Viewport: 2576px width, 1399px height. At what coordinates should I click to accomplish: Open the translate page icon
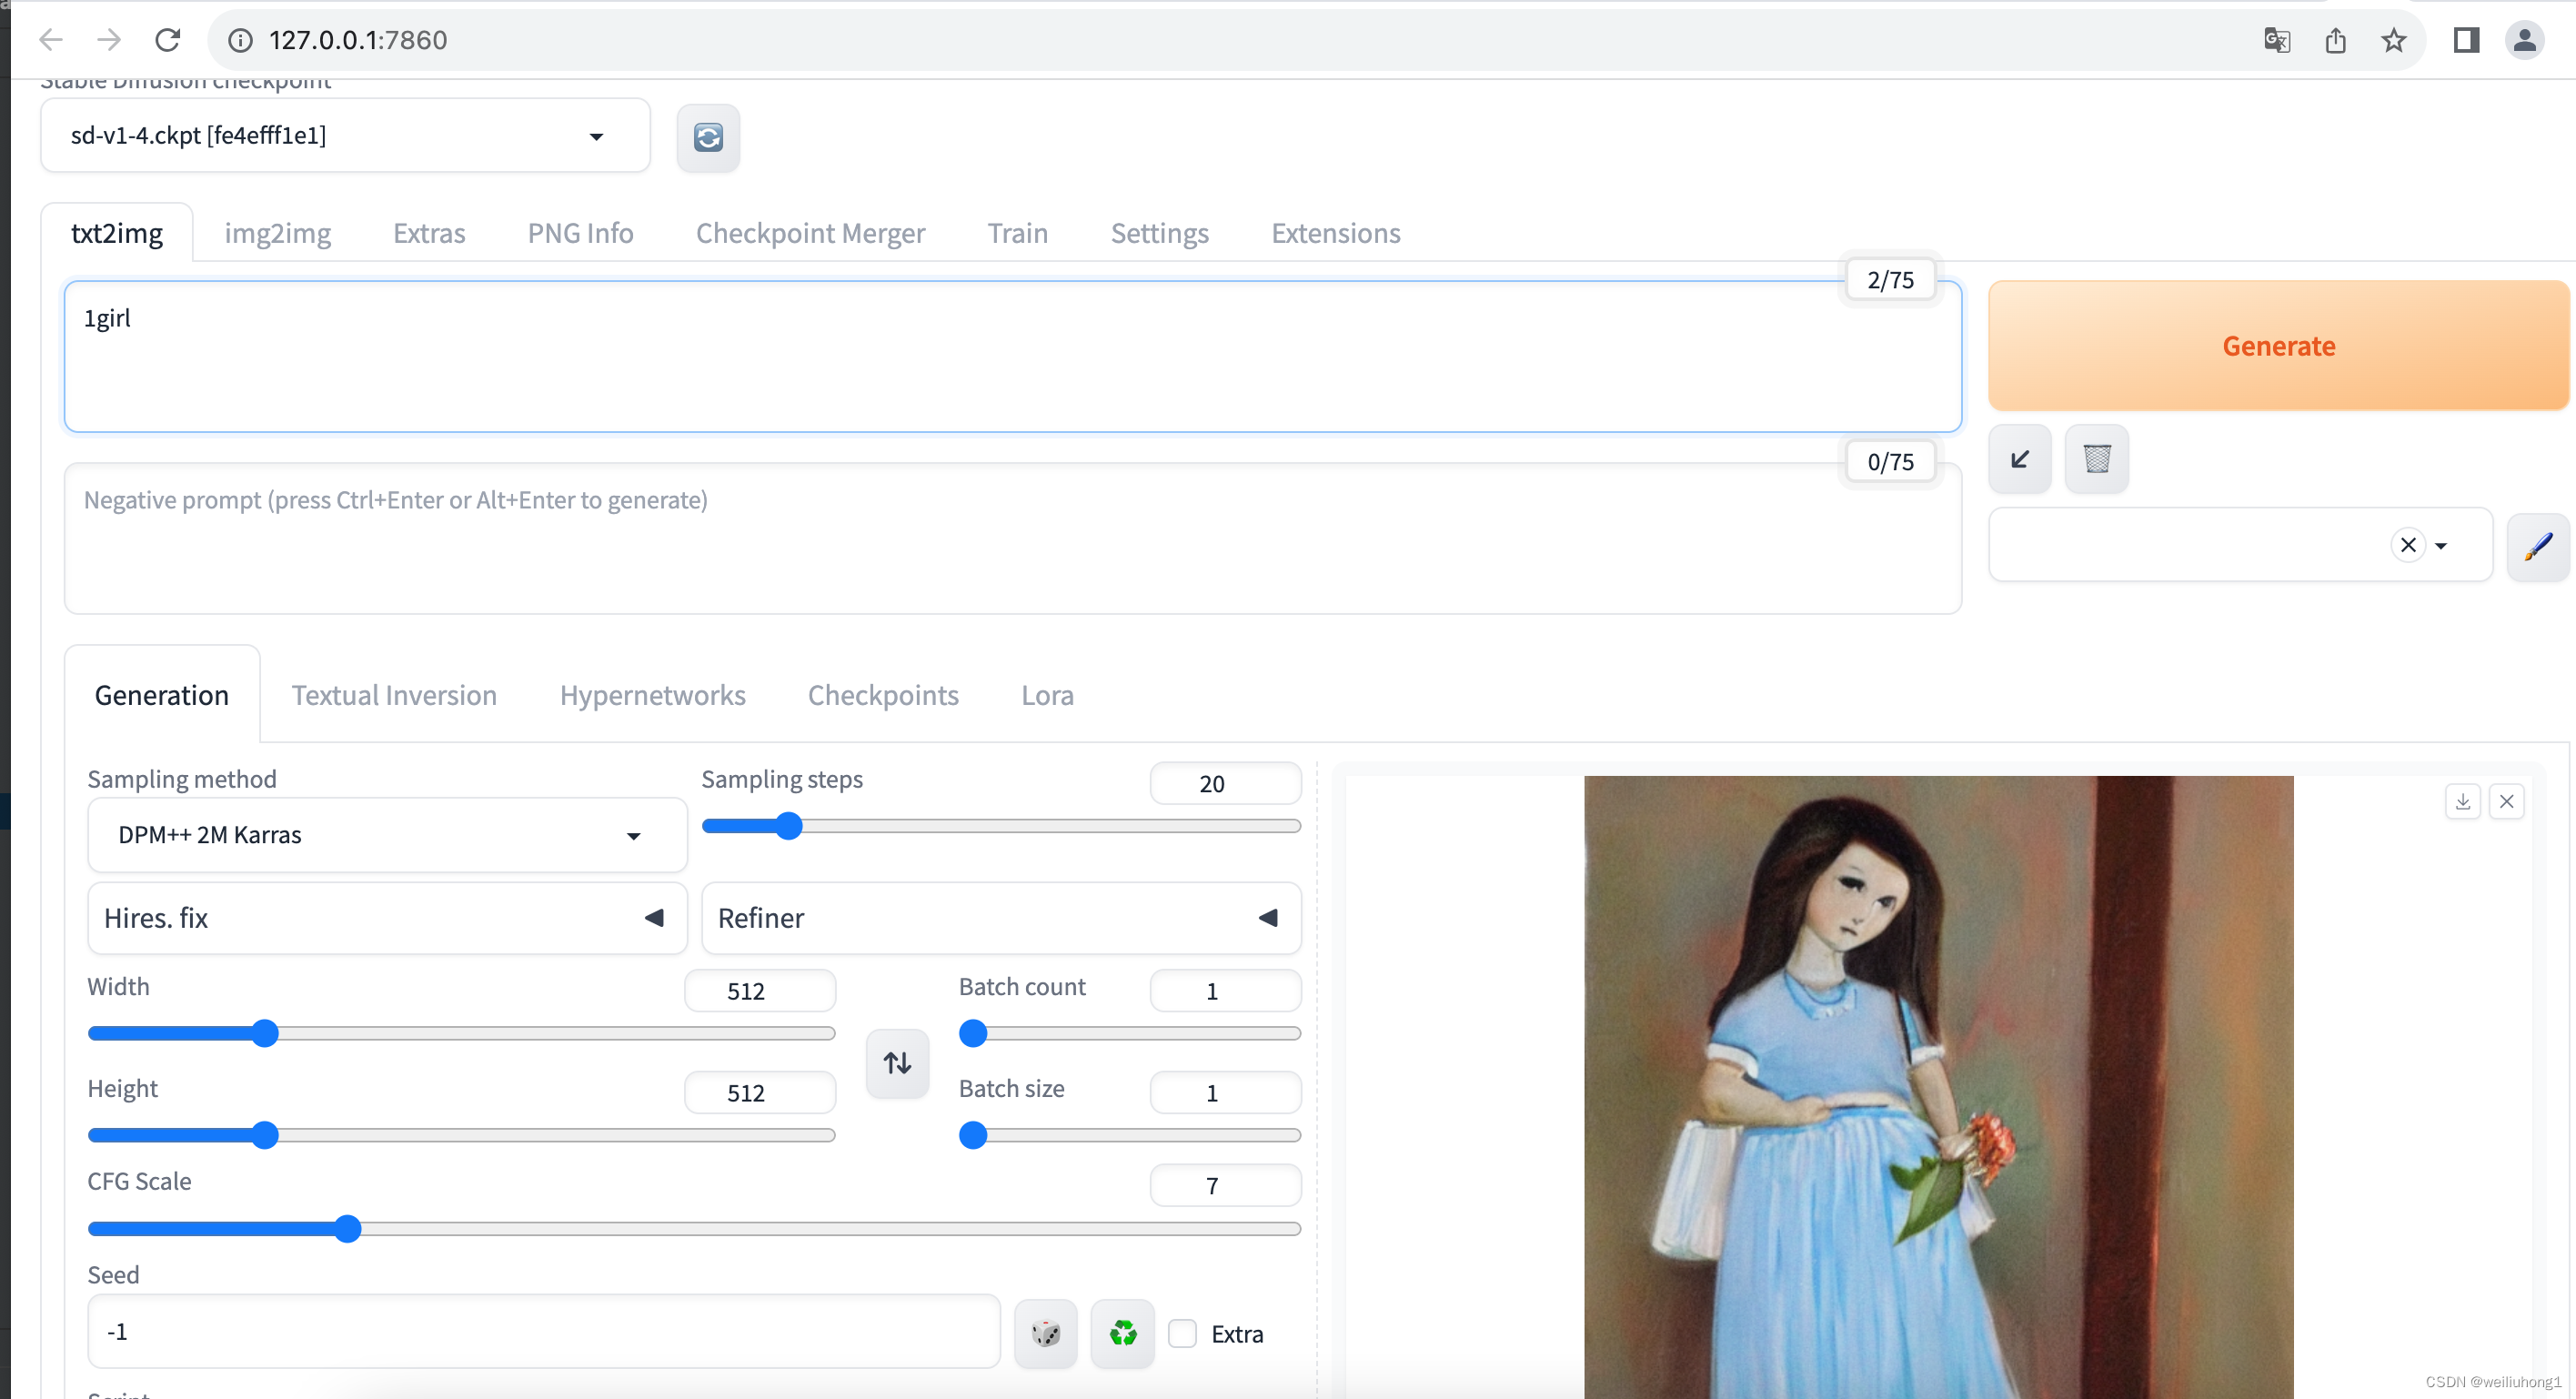[x=2277, y=40]
